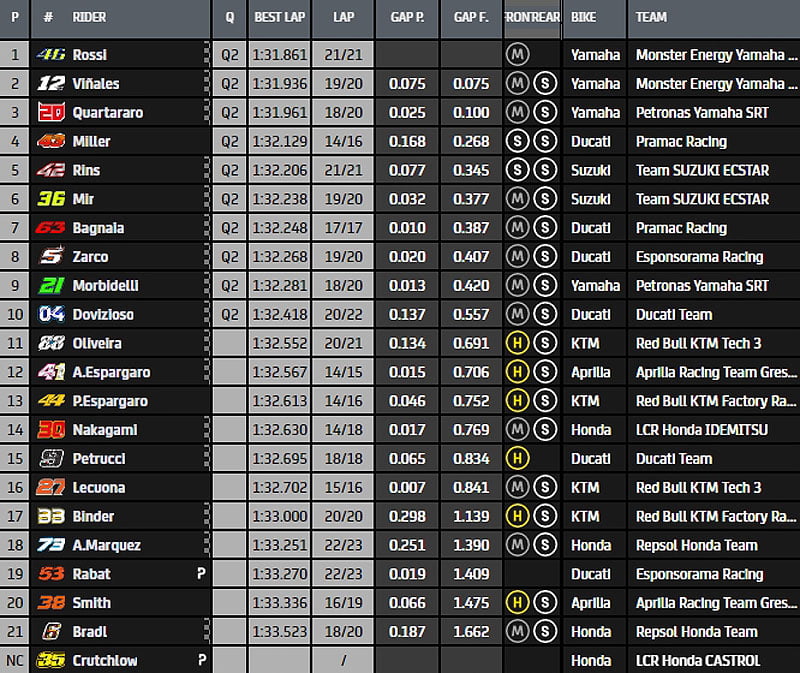Sort by GAP F. column header
800x673 pixels.
471,18
